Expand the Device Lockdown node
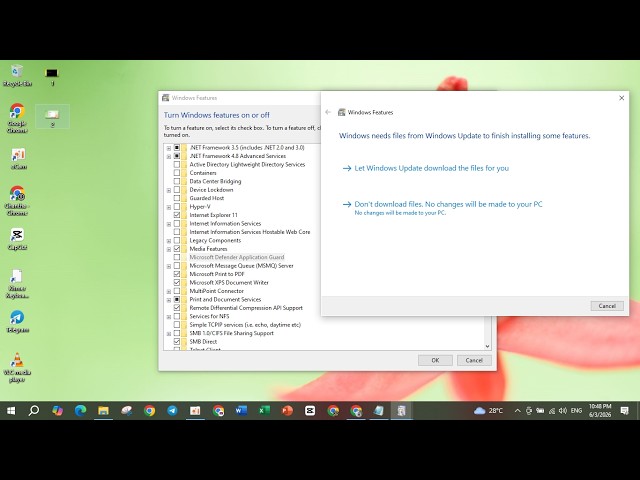The height and width of the screenshot is (480, 640). [x=169, y=191]
